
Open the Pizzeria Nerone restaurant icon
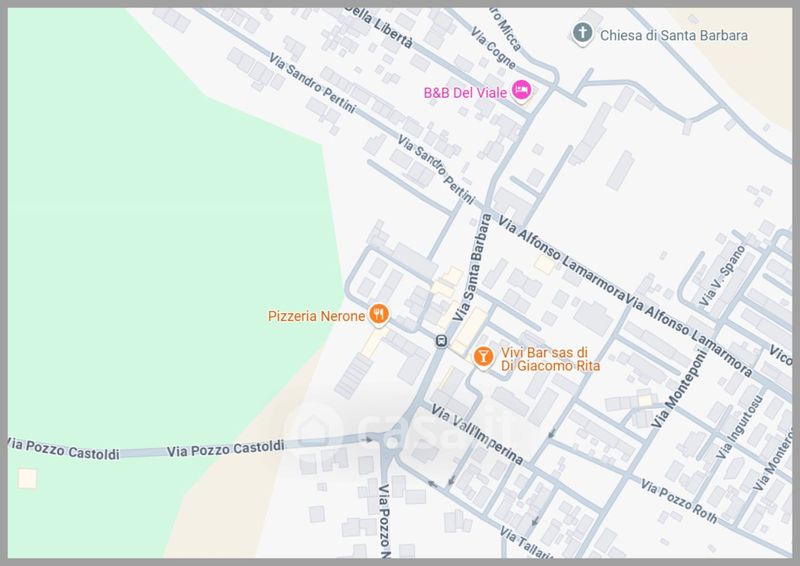(x=378, y=316)
